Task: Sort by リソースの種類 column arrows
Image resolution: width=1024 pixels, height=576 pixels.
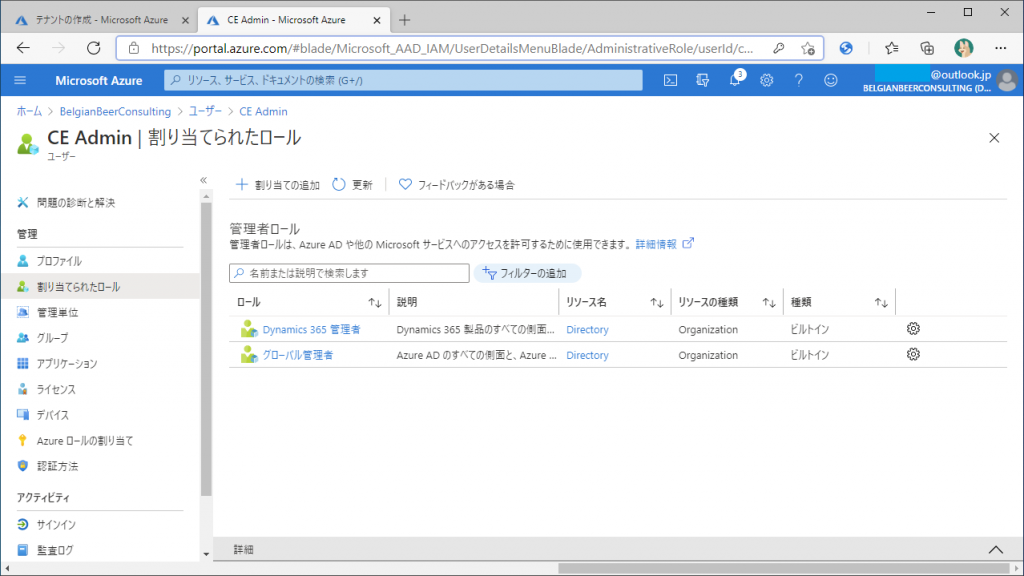Action: 769,302
